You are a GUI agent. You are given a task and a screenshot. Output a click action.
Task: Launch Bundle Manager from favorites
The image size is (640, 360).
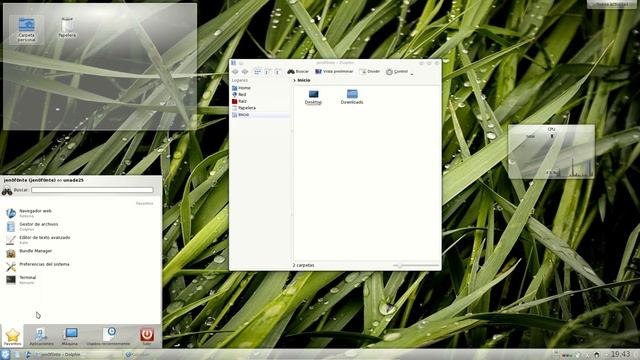coord(80,253)
